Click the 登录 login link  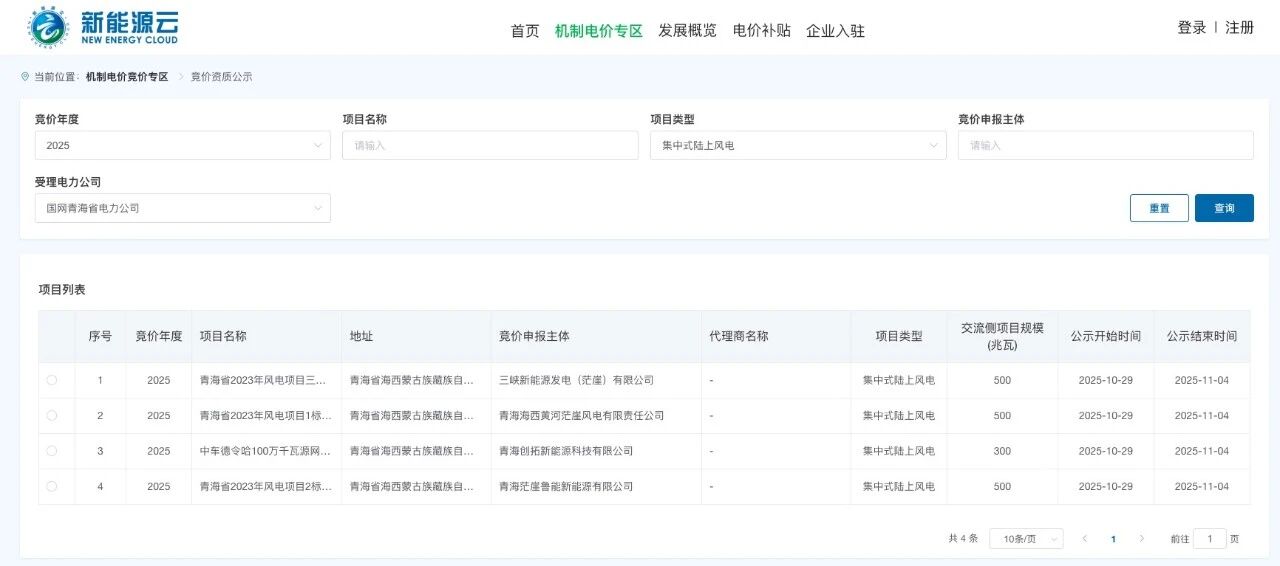(x=1191, y=28)
